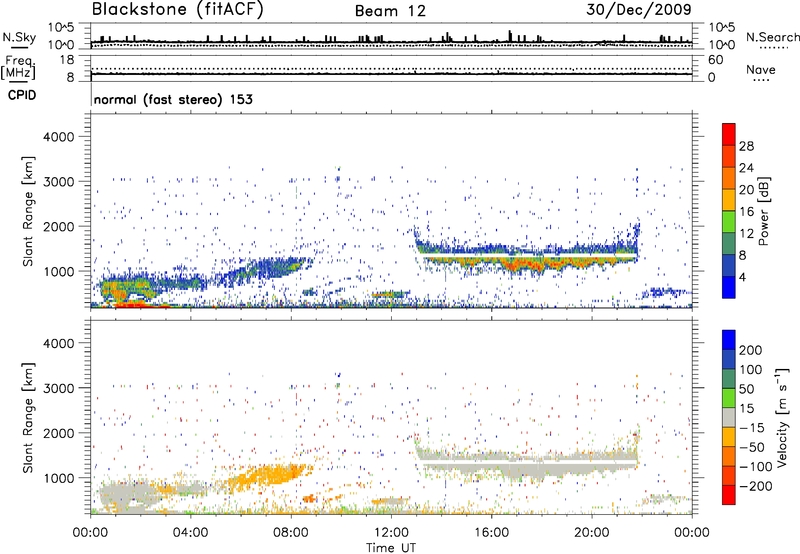The height and width of the screenshot is (554, 800).
Task: Click the "-15" label on the velocity colorbar
Action: [752, 428]
